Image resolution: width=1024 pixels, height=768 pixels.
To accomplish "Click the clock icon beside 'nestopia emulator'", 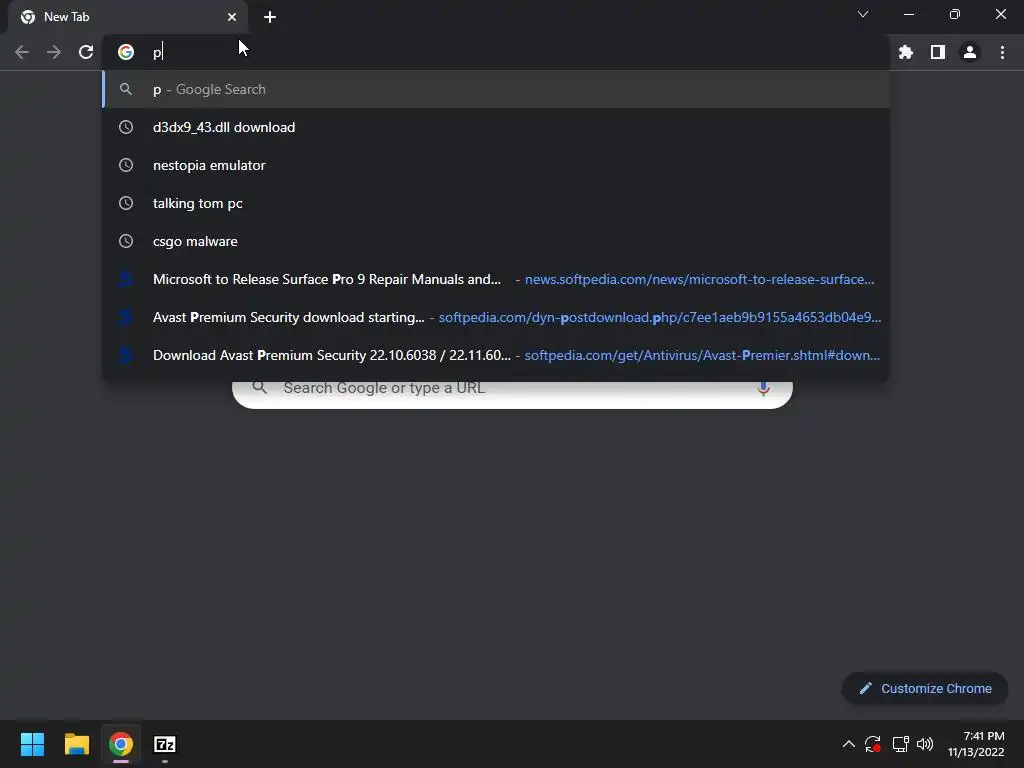I will tap(126, 165).
